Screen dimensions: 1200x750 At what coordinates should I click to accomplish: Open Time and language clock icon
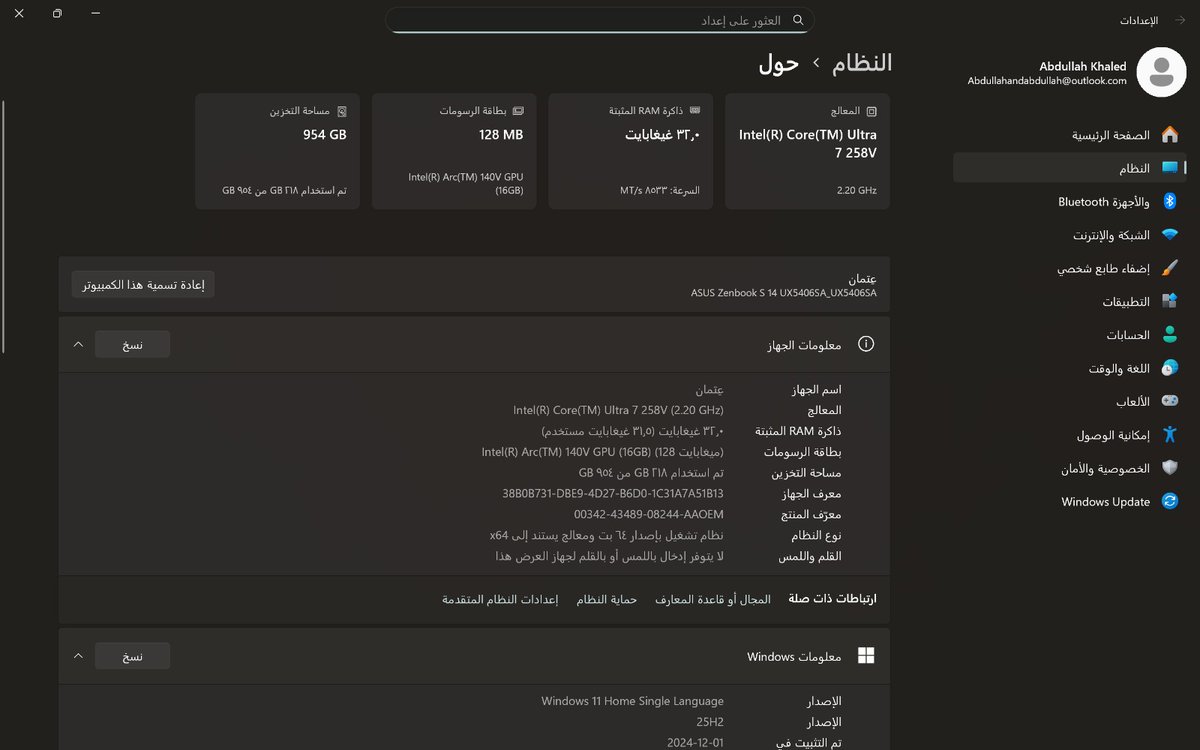click(x=1169, y=368)
